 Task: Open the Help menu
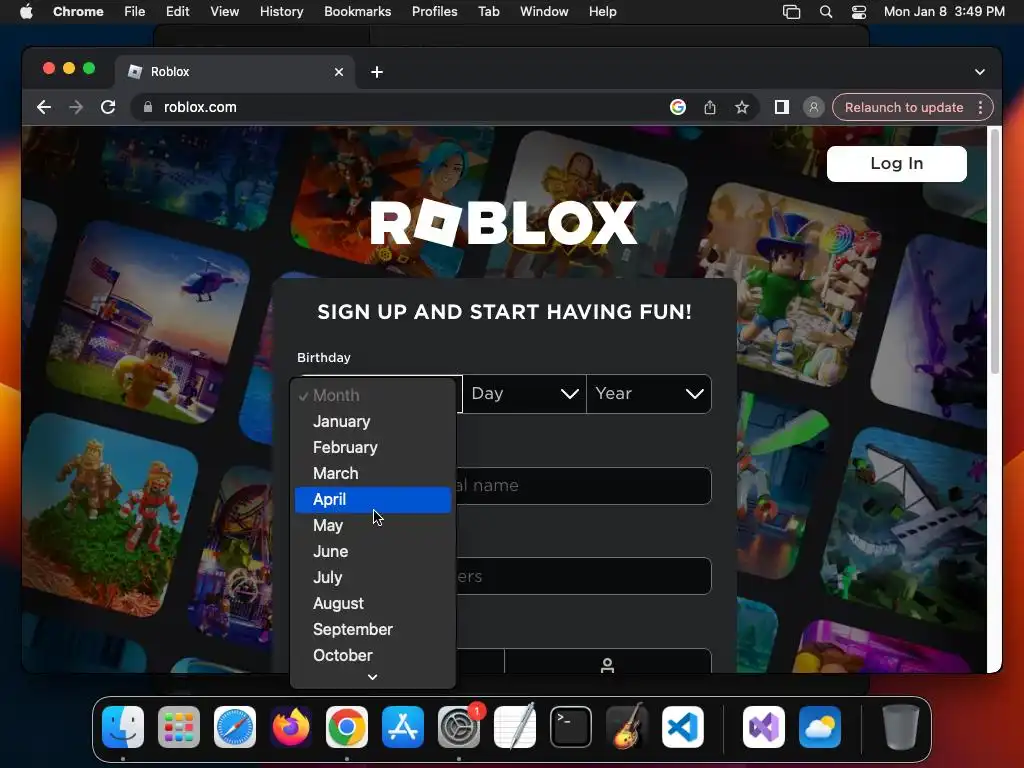602,12
